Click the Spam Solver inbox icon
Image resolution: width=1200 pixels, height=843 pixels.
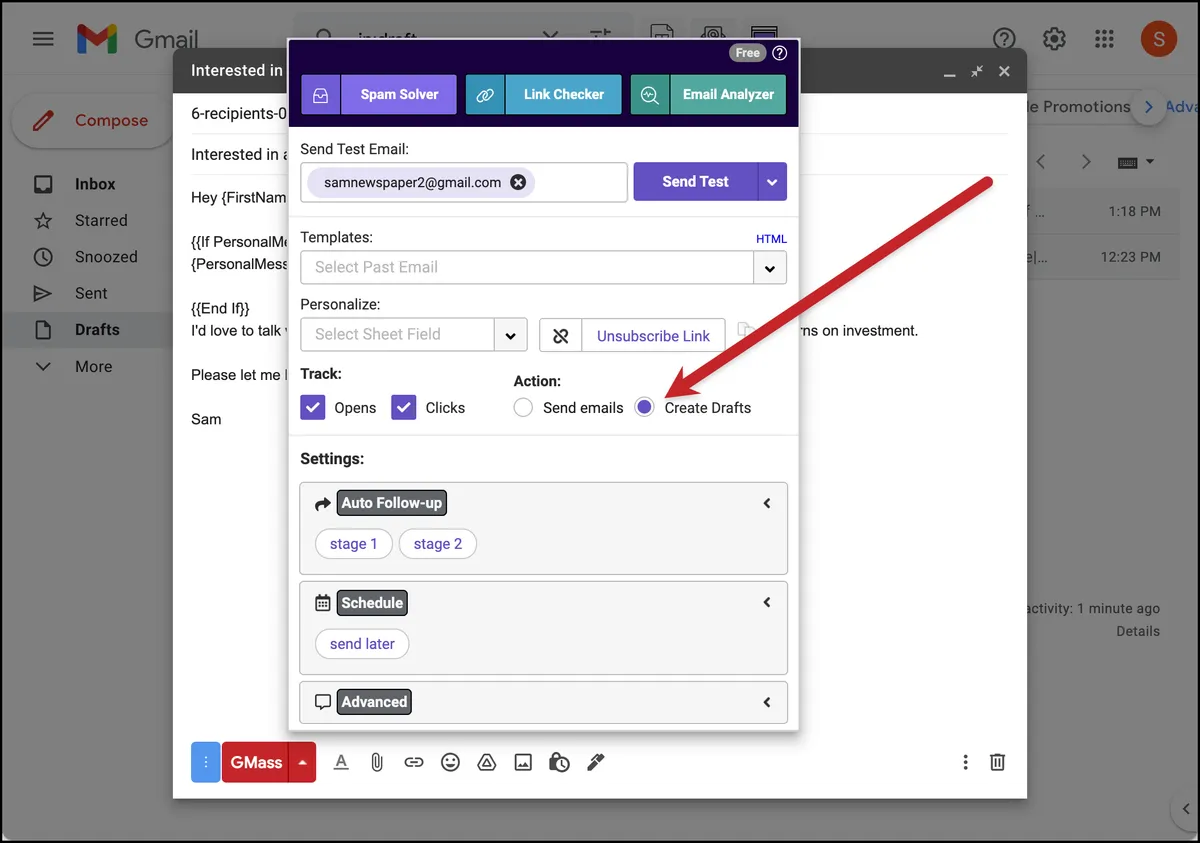321,95
